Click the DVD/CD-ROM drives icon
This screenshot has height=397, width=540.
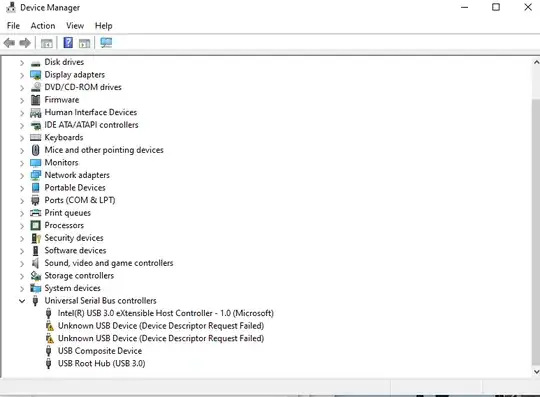point(35,87)
